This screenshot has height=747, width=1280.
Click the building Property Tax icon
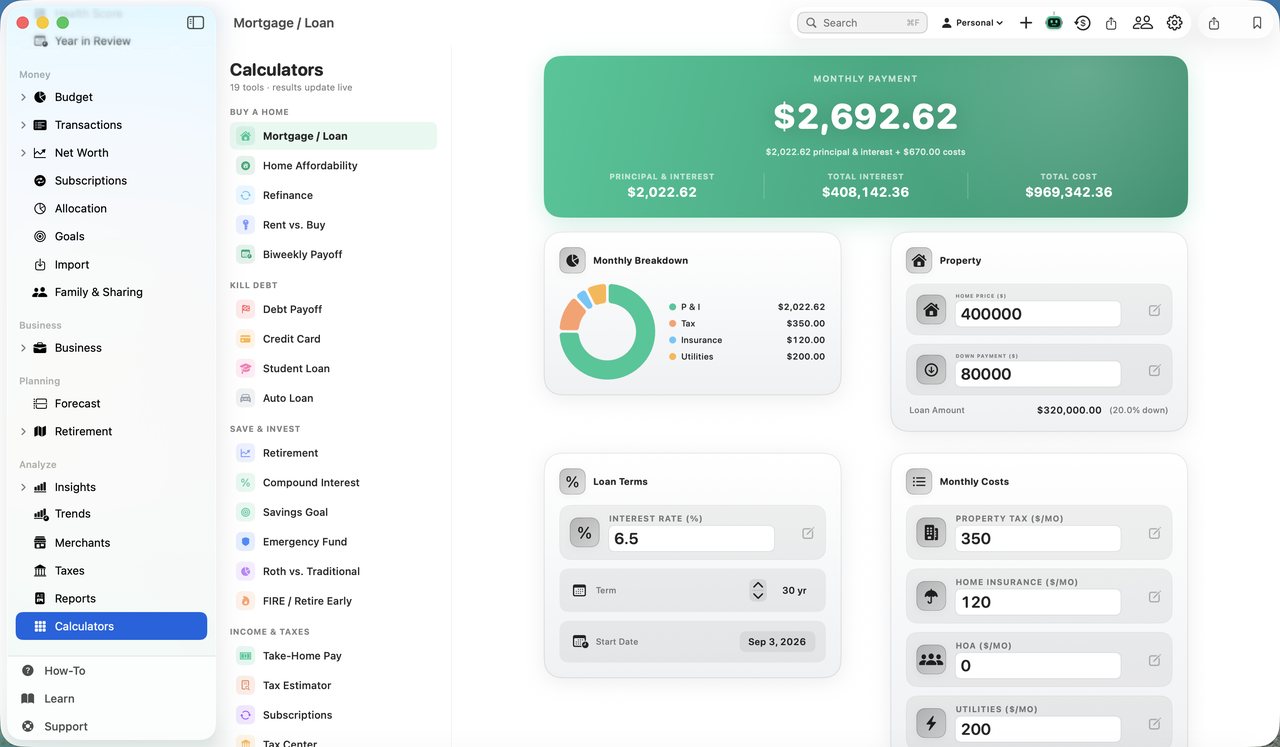(931, 533)
